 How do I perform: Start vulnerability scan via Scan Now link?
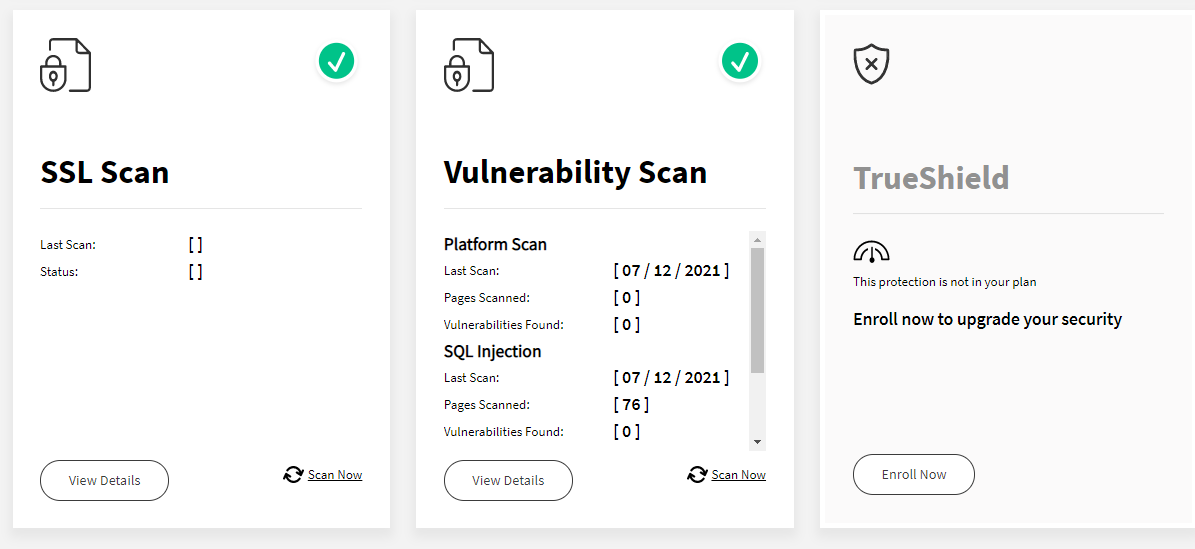tap(738, 474)
